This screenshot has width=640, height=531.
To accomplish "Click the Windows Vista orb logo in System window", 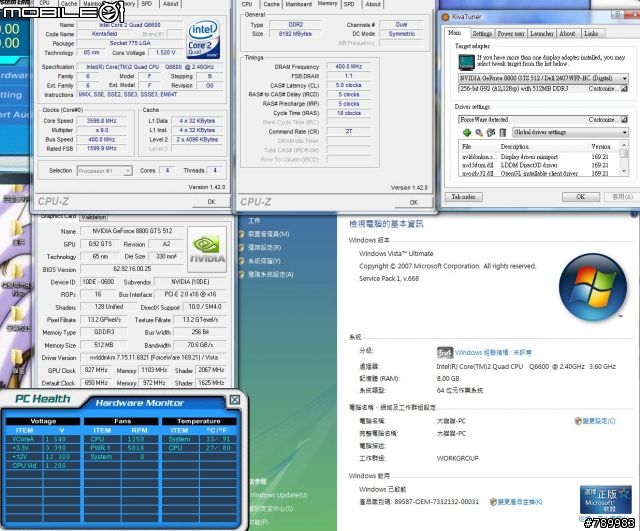I will click(593, 287).
